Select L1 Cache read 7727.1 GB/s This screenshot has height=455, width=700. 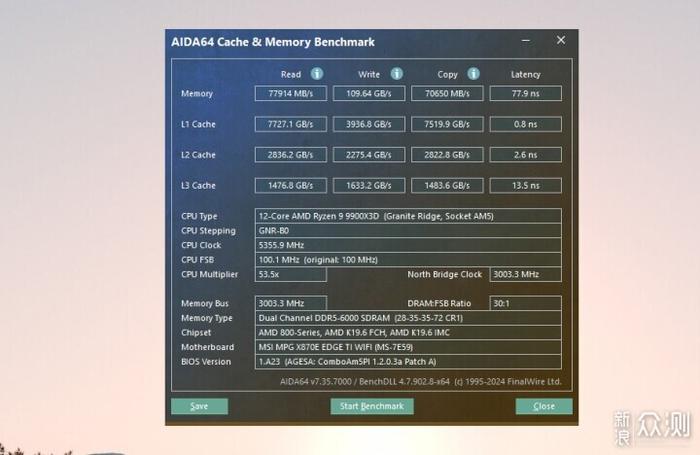click(291, 124)
